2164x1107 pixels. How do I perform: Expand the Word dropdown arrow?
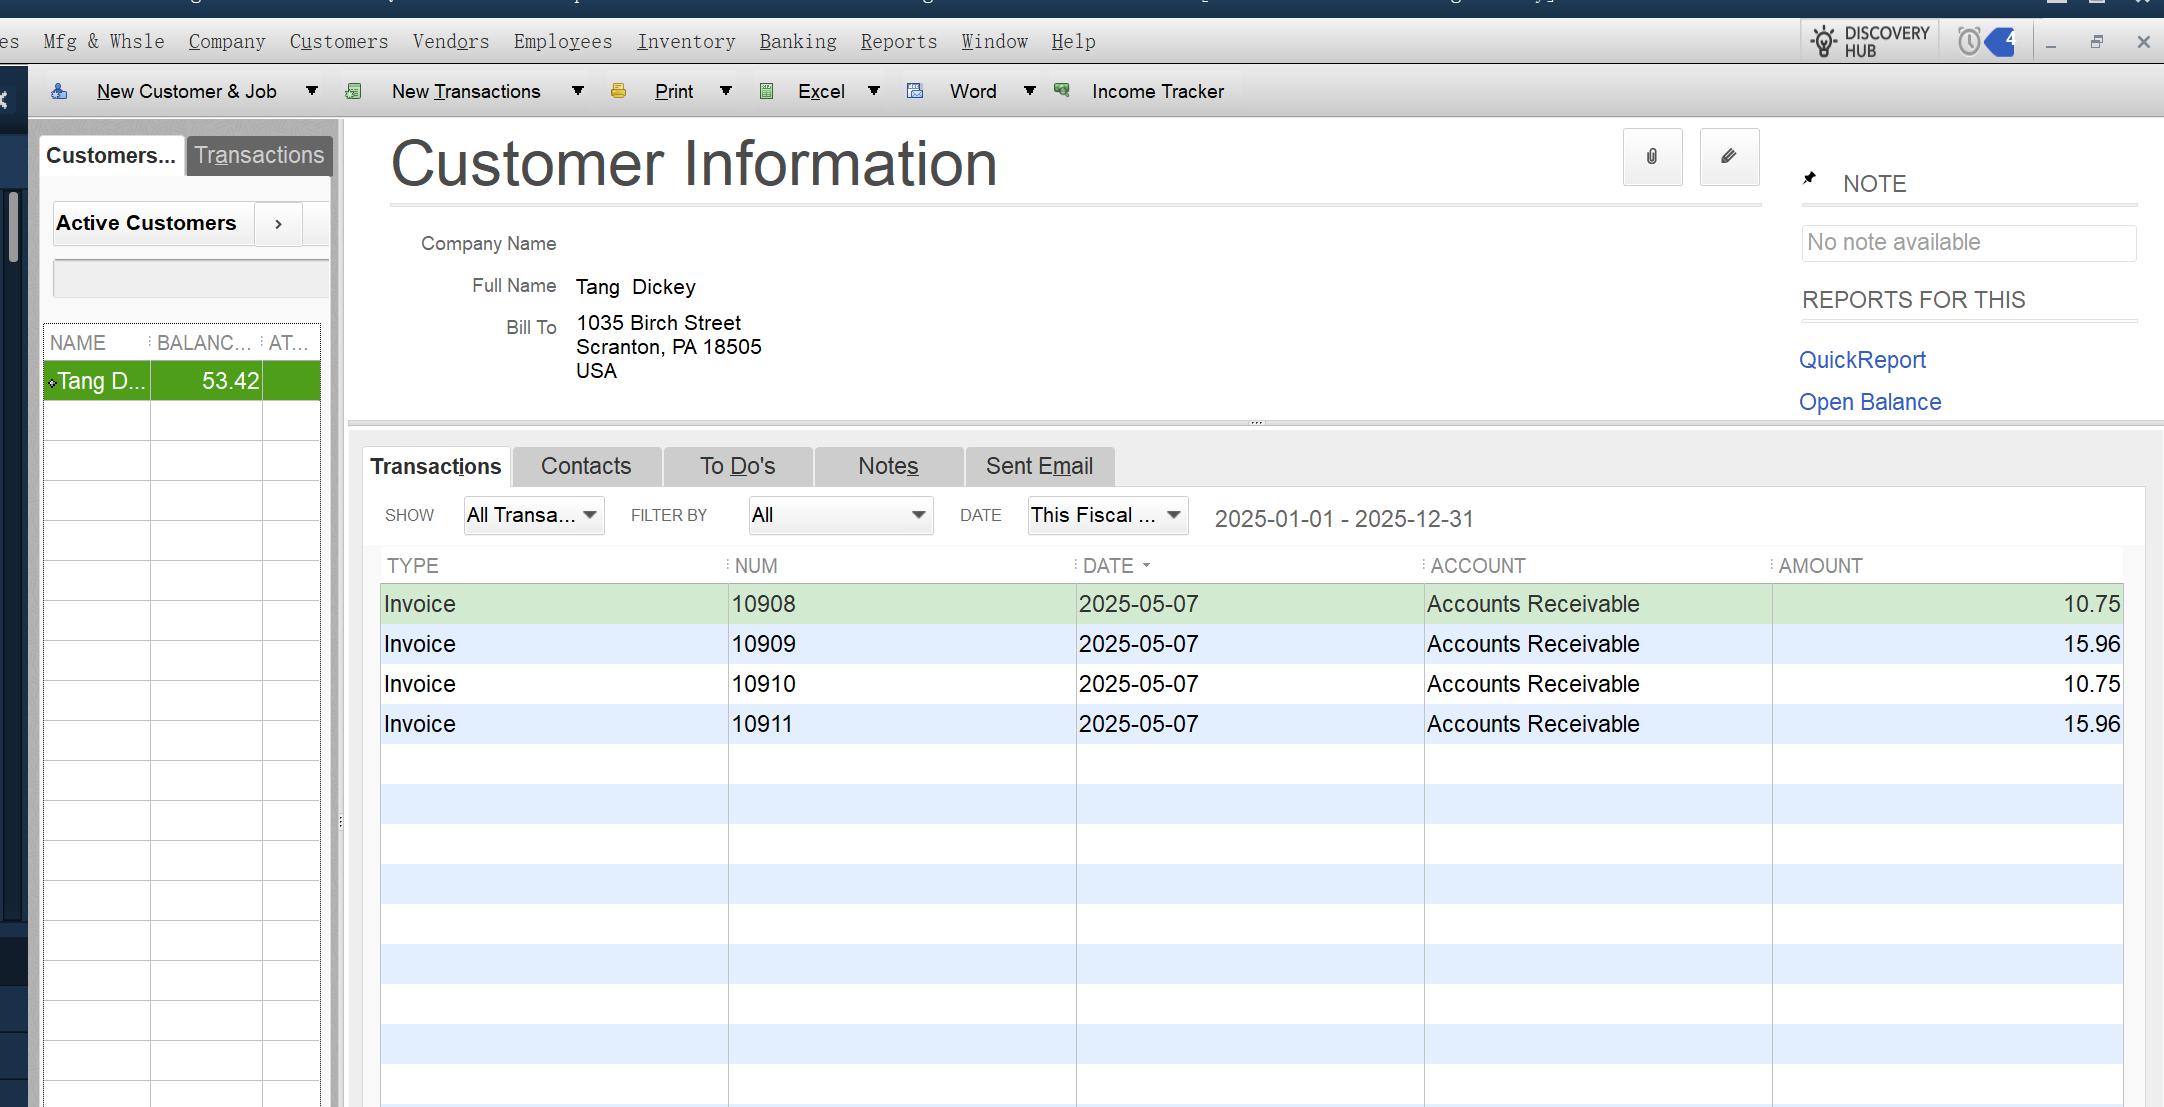[x=1029, y=91]
